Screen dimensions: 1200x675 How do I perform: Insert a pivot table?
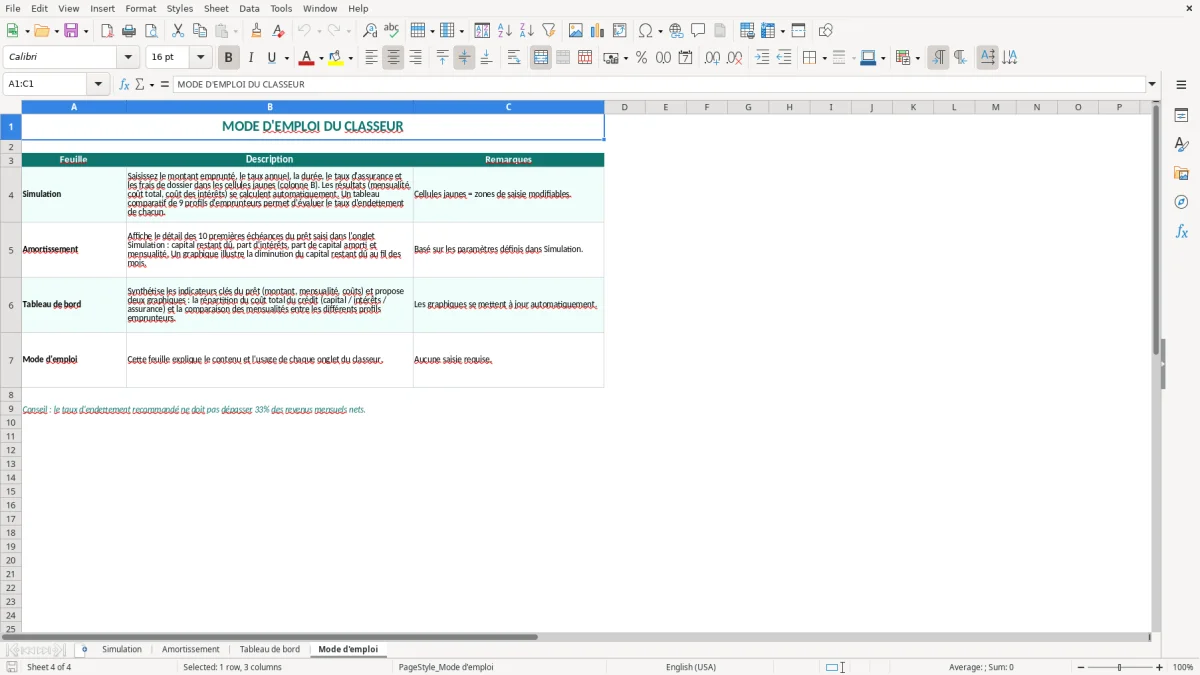pos(620,31)
